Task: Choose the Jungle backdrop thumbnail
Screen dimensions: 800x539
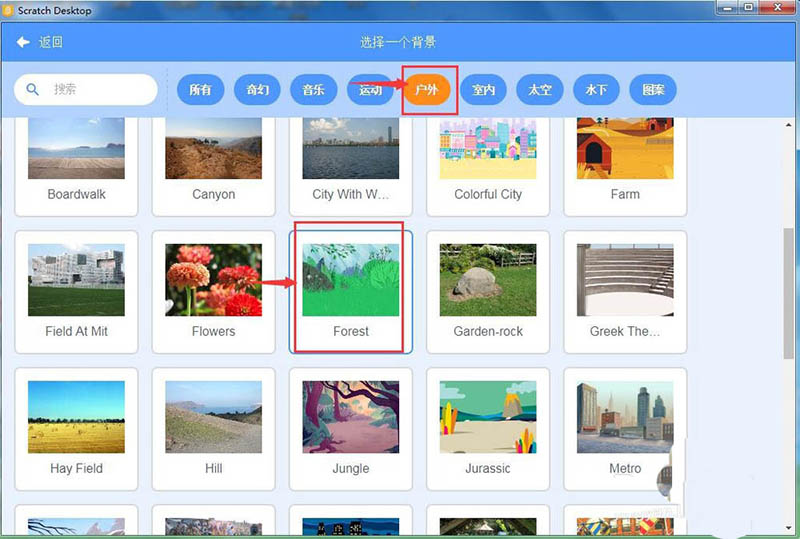Action: click(x=351, y=417)
